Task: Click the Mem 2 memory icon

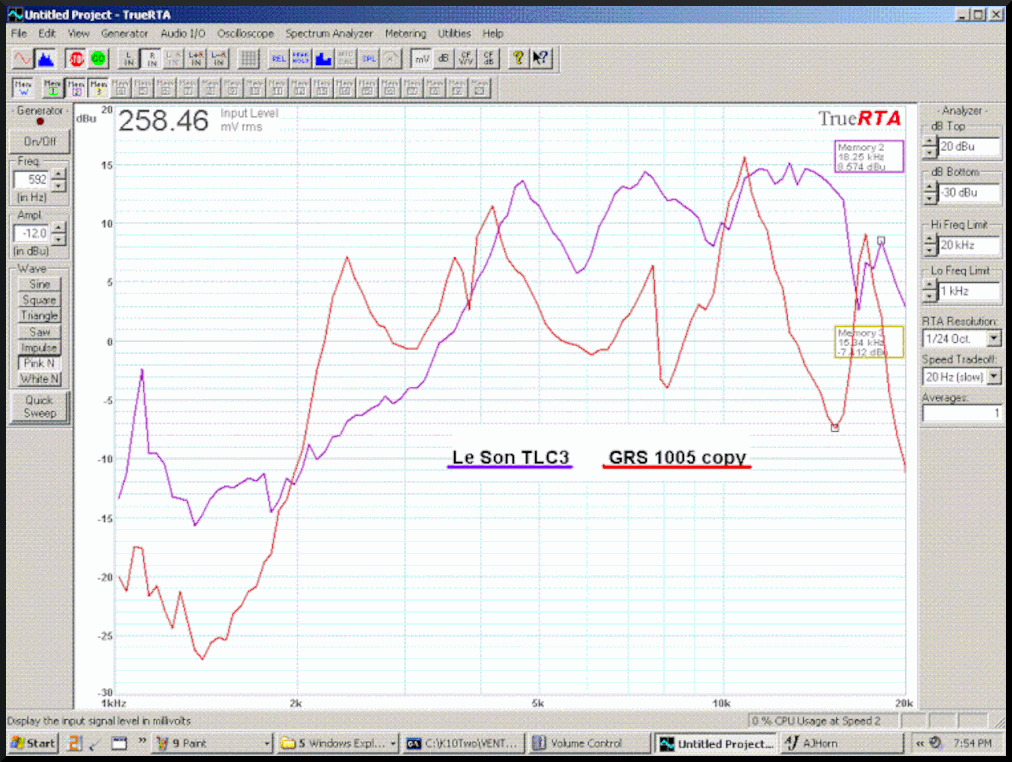Action: pyautogui.click(x=76, y=88)
